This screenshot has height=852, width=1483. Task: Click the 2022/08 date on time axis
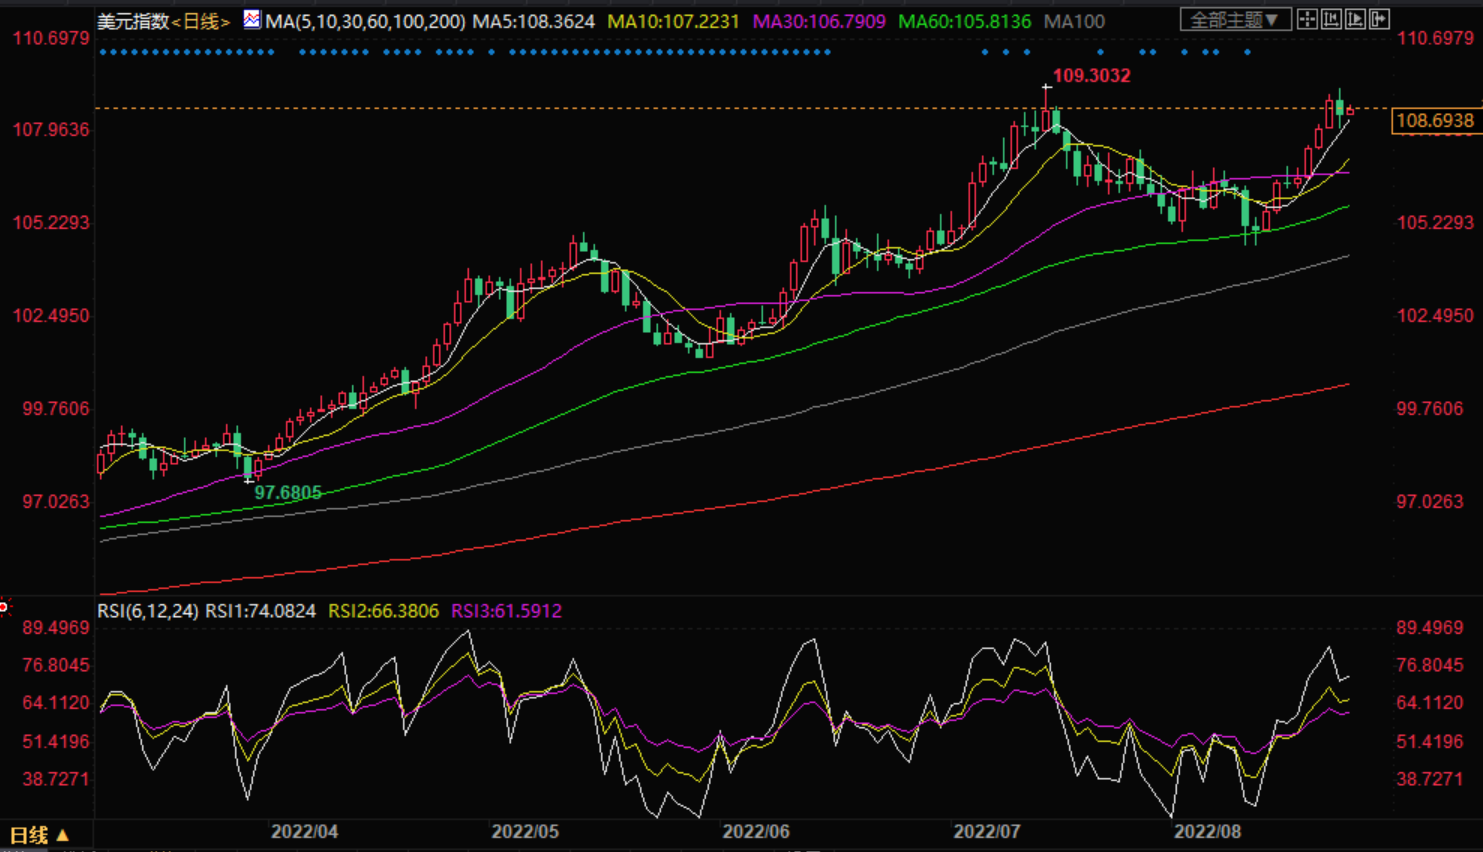point(1206,832)
